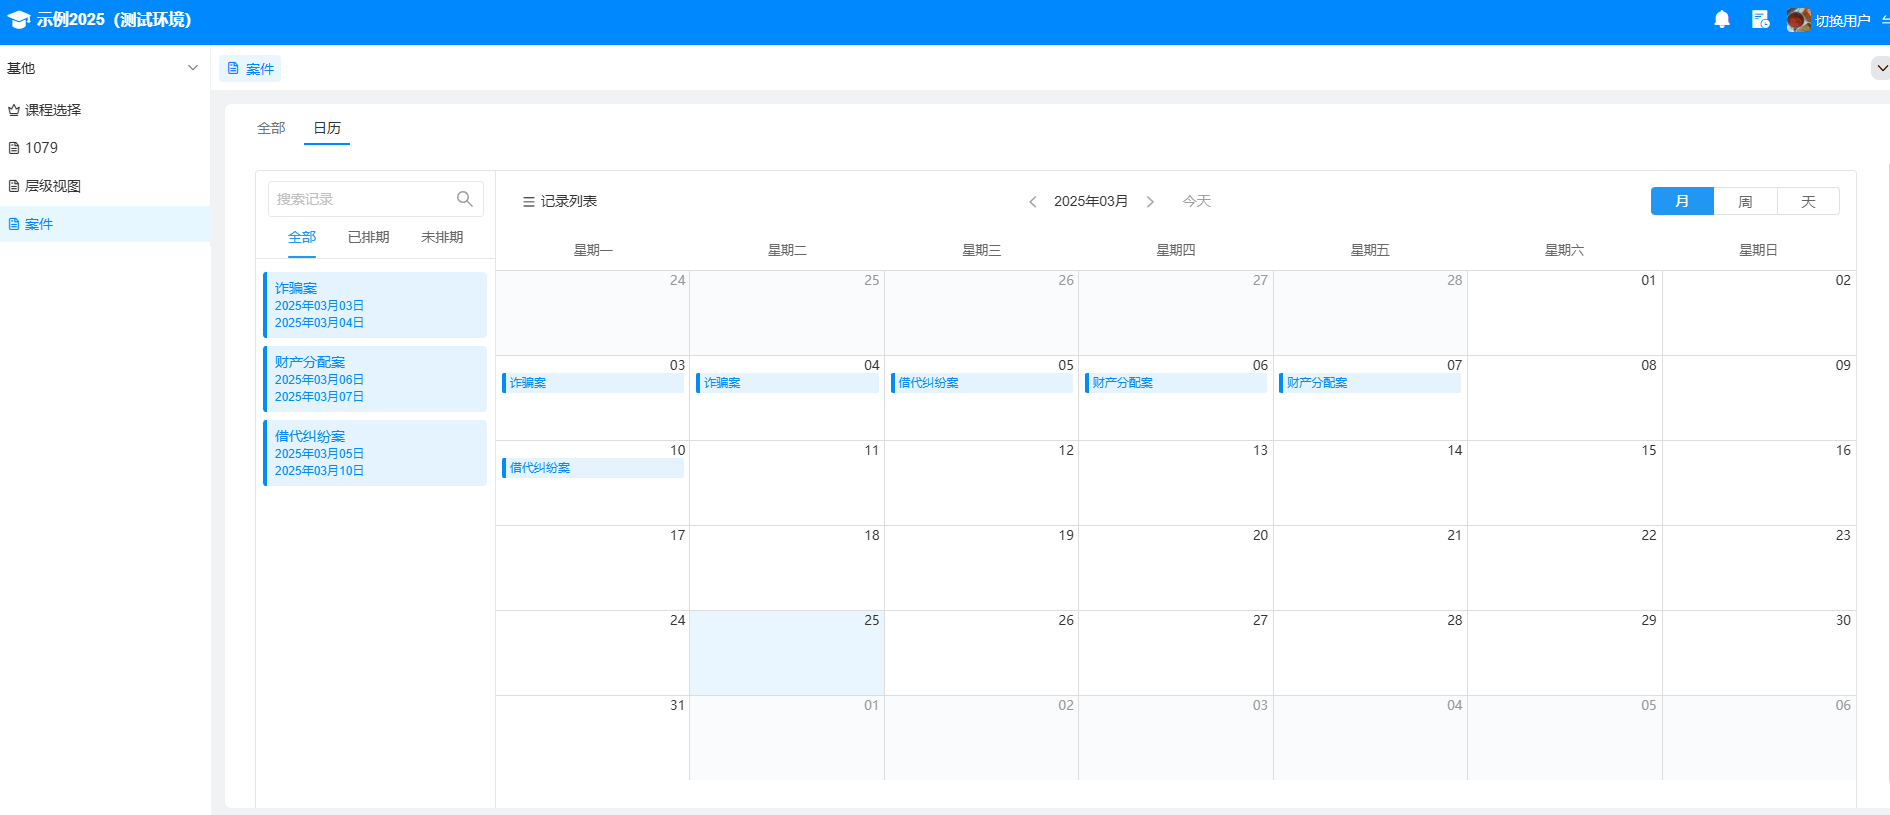Select the 财产分配案 record card

[375, 379]
